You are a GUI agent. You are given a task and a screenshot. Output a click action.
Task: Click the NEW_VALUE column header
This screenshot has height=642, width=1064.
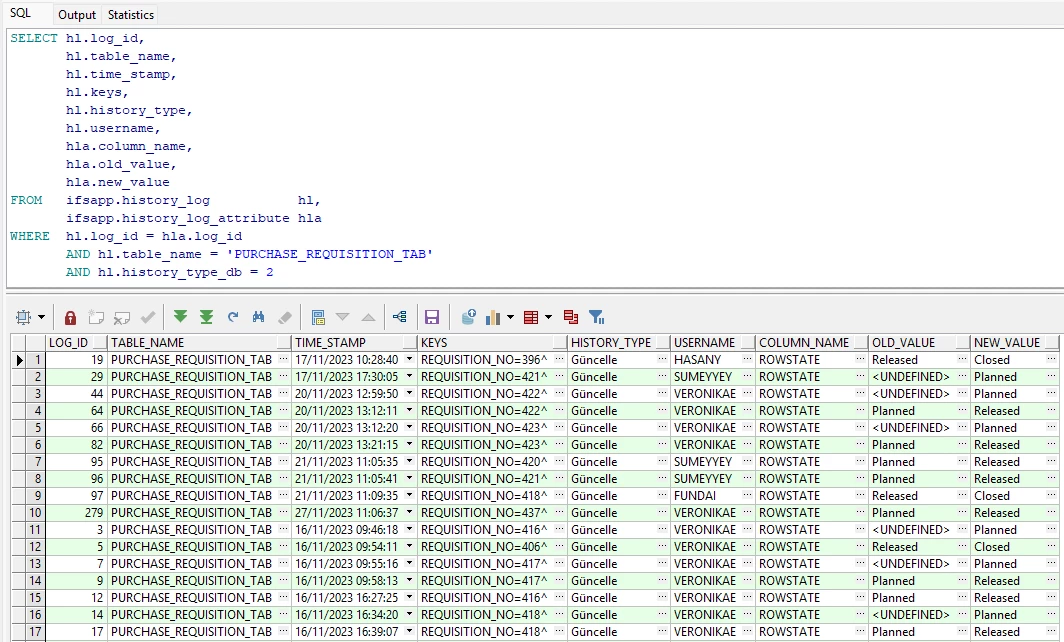pos(1014,343)
